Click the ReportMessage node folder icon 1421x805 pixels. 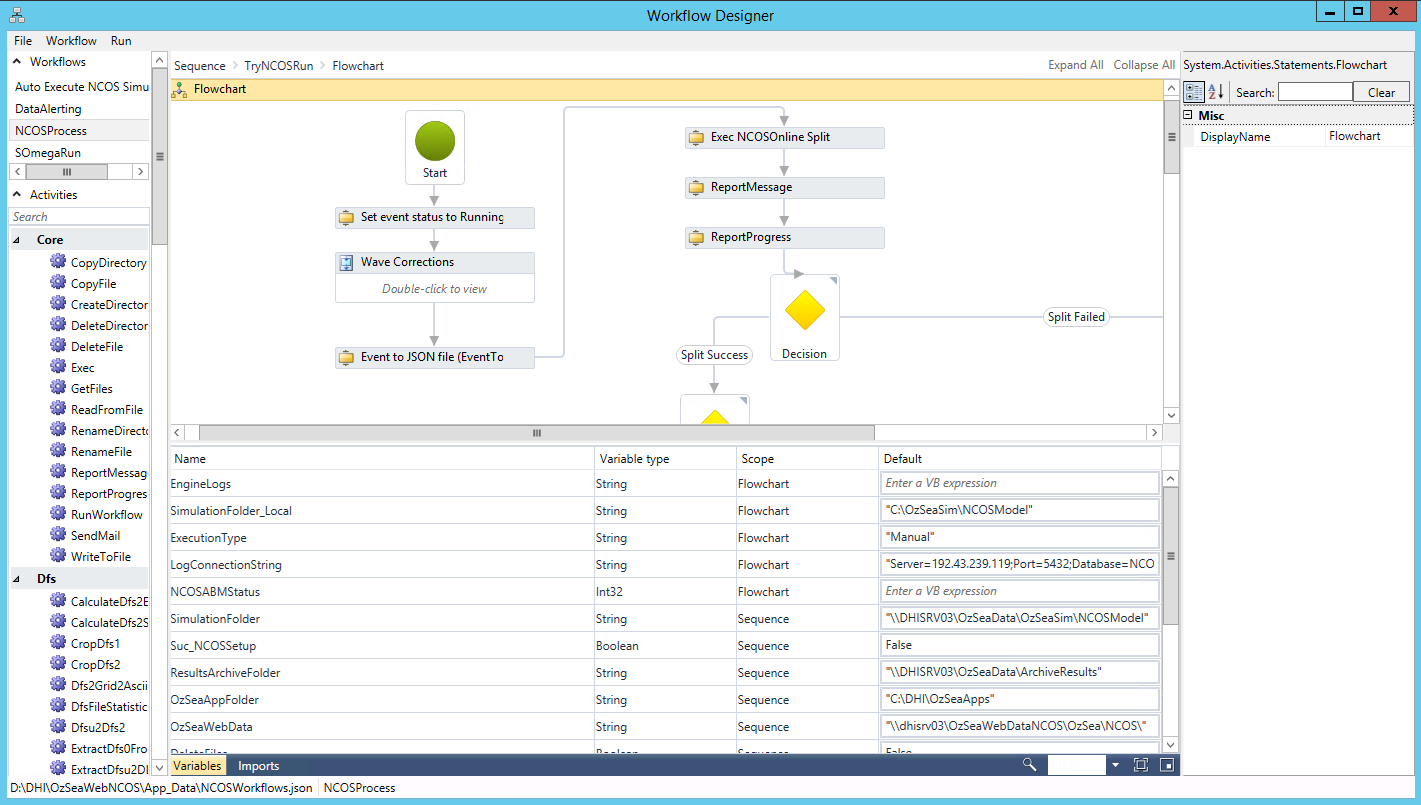point(697,187)
